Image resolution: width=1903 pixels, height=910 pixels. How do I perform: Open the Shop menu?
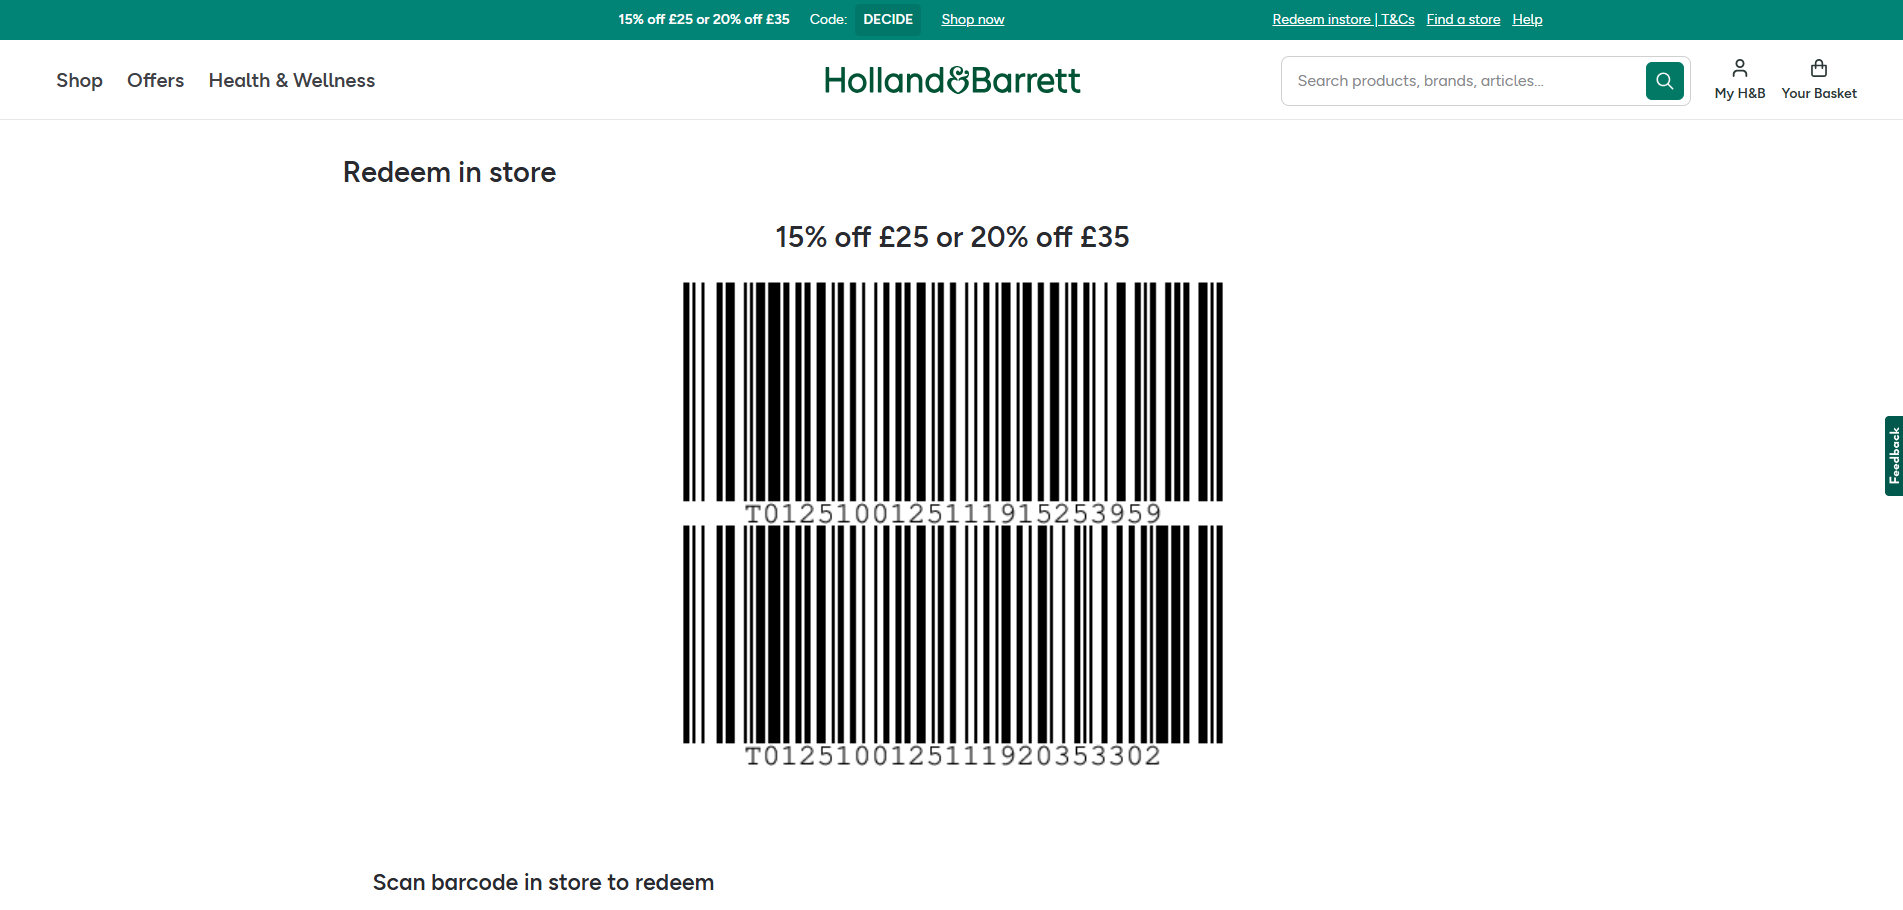(79, 80)
